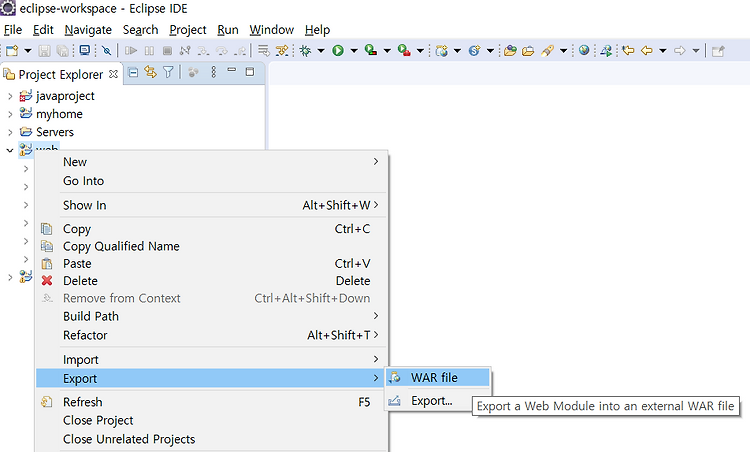The image size is (750, 452).
Task: Open the File menu
Action: tap(13, 30)
